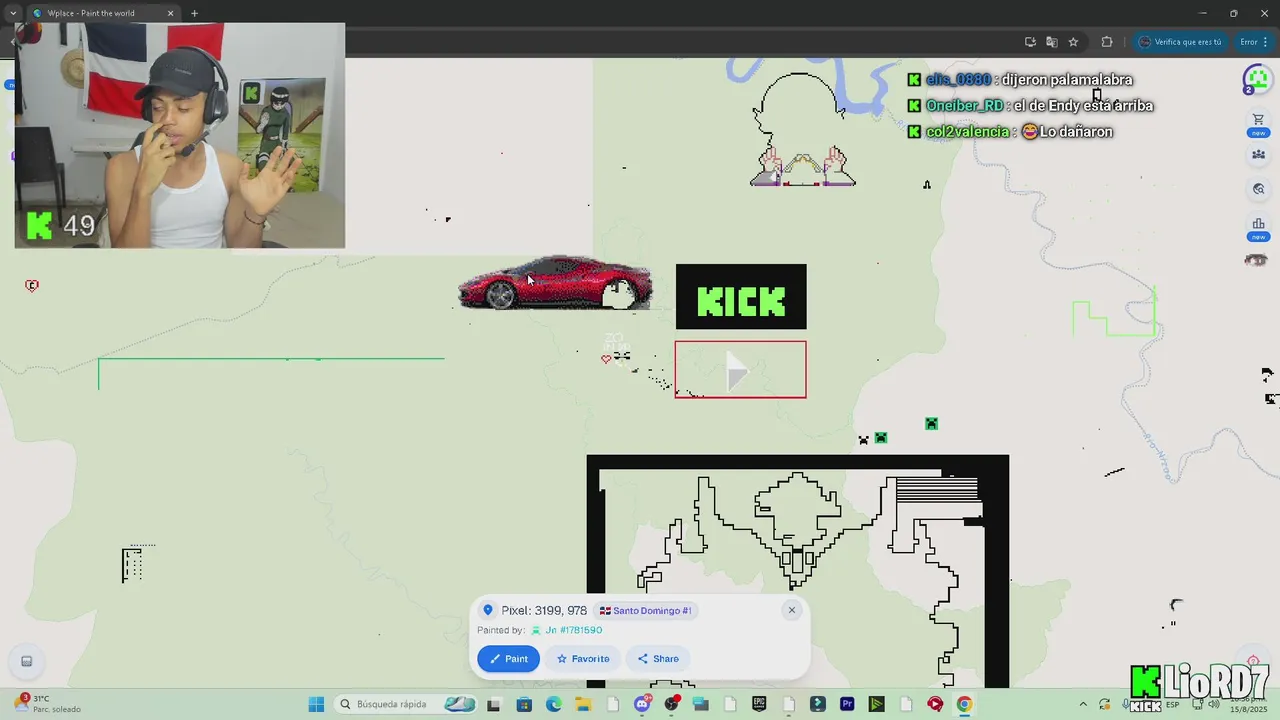Open a new browser tab
This screenshot has width=1280, height=720.
tap(194, 13)
